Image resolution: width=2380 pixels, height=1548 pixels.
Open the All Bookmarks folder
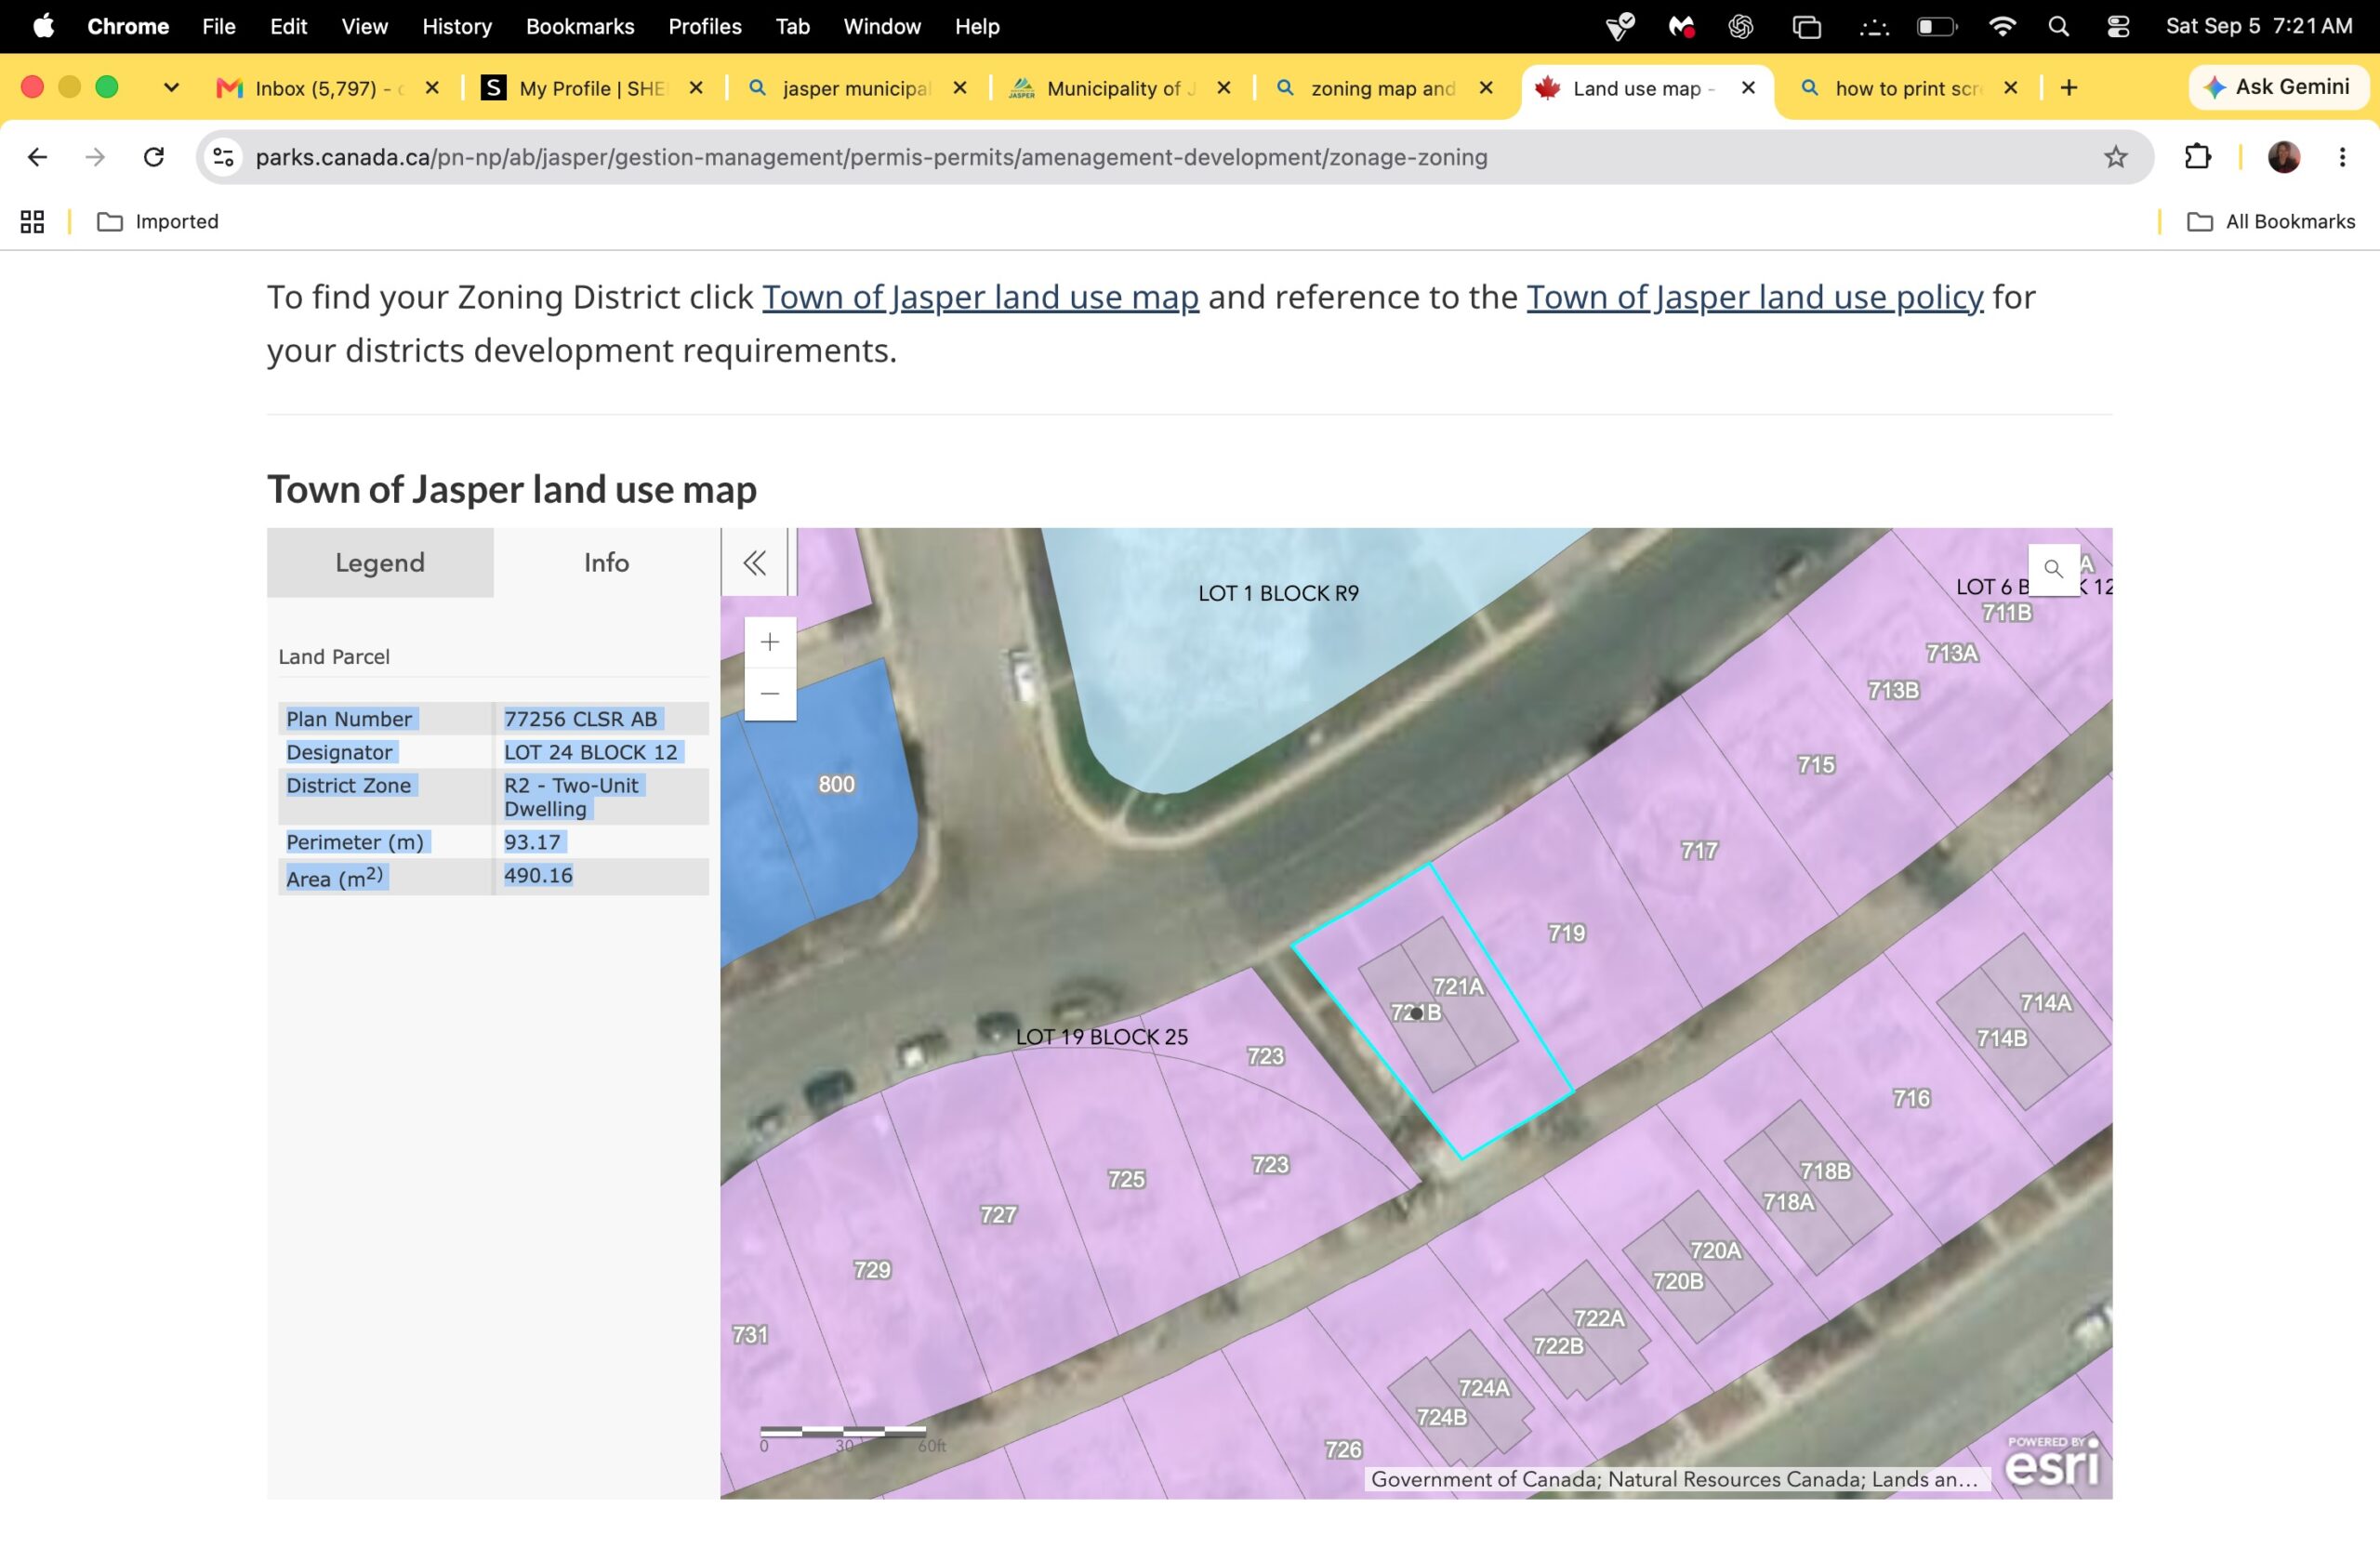pos(2271,222)
